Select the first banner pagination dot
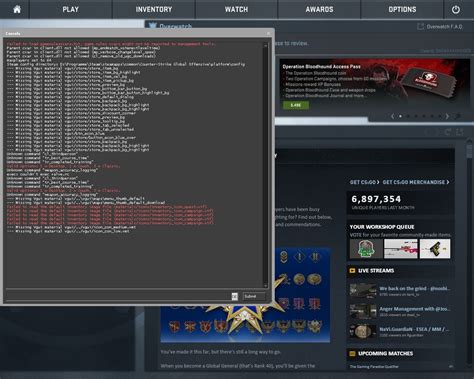 click(400, 116)
